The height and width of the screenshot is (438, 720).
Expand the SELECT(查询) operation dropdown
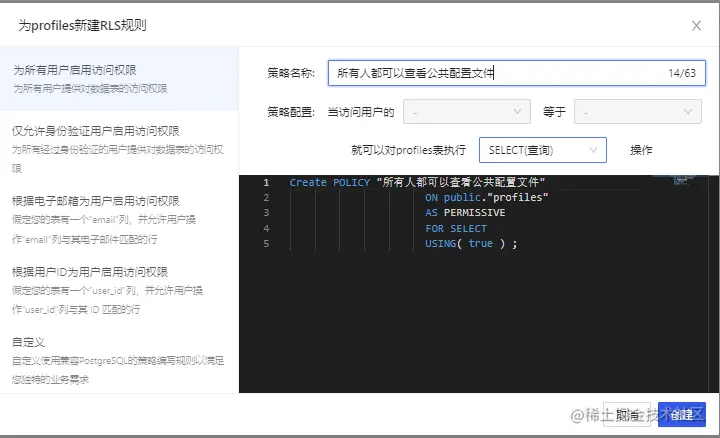(x=542, y=150)
